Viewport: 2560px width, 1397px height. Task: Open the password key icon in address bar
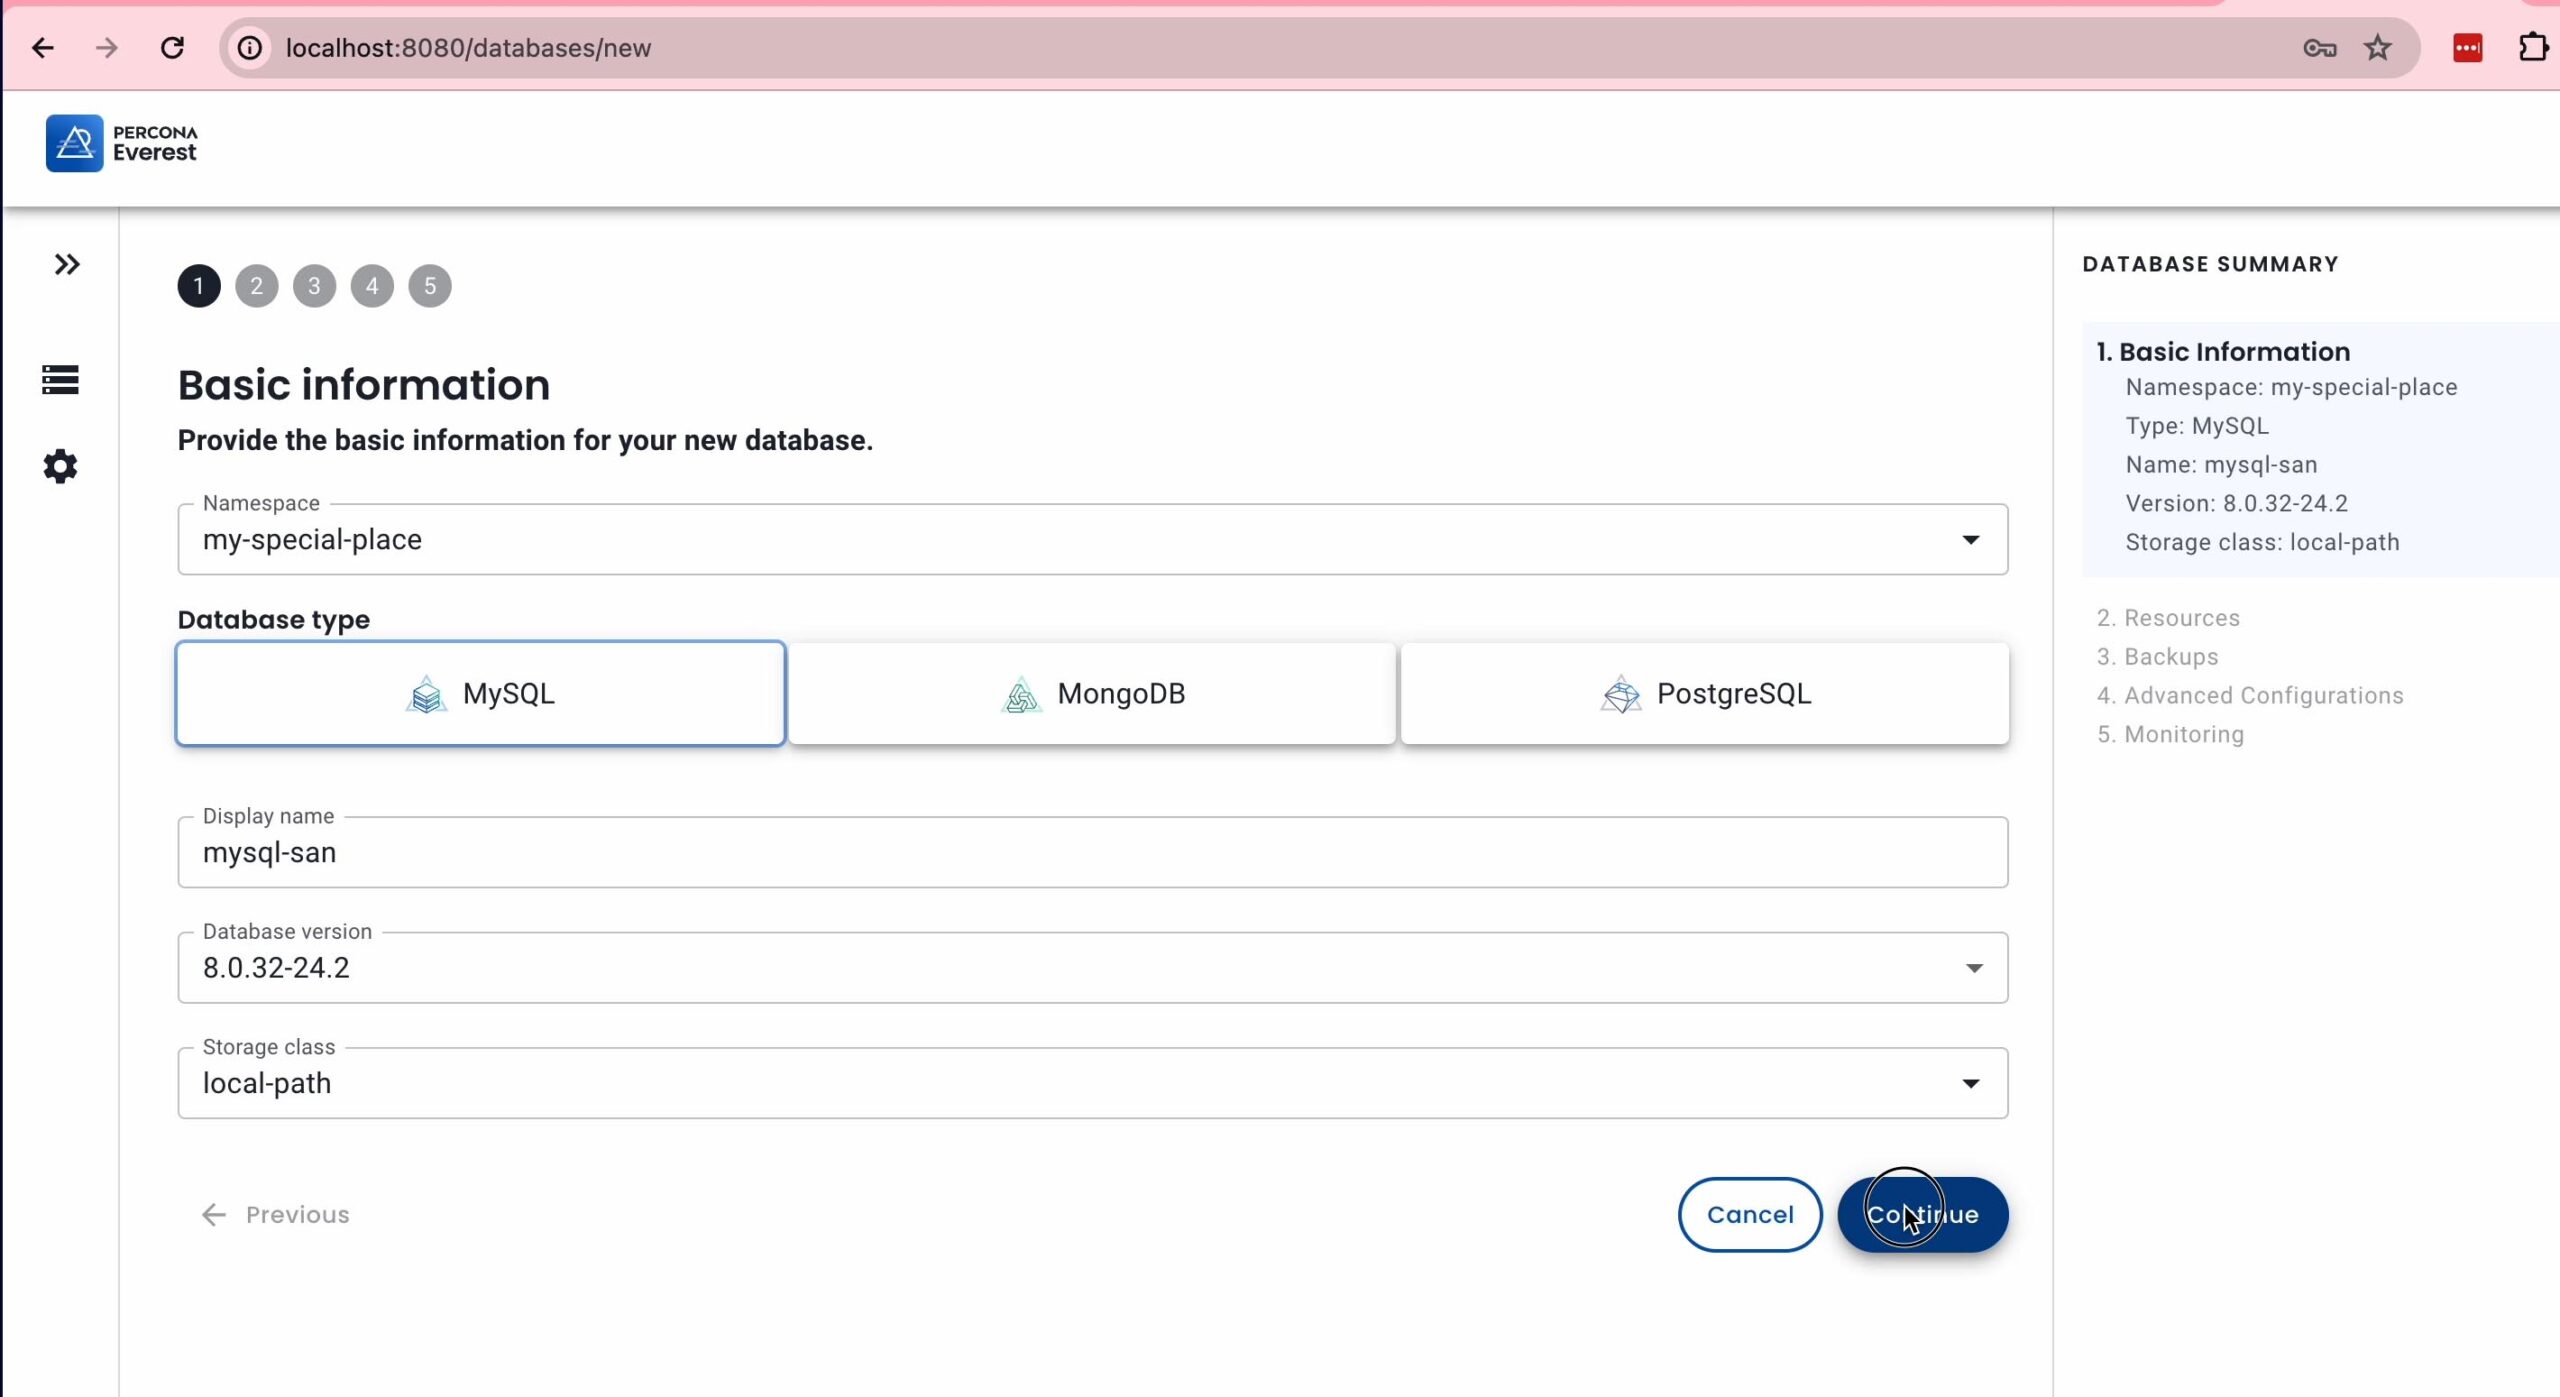tap(2319, 48)
